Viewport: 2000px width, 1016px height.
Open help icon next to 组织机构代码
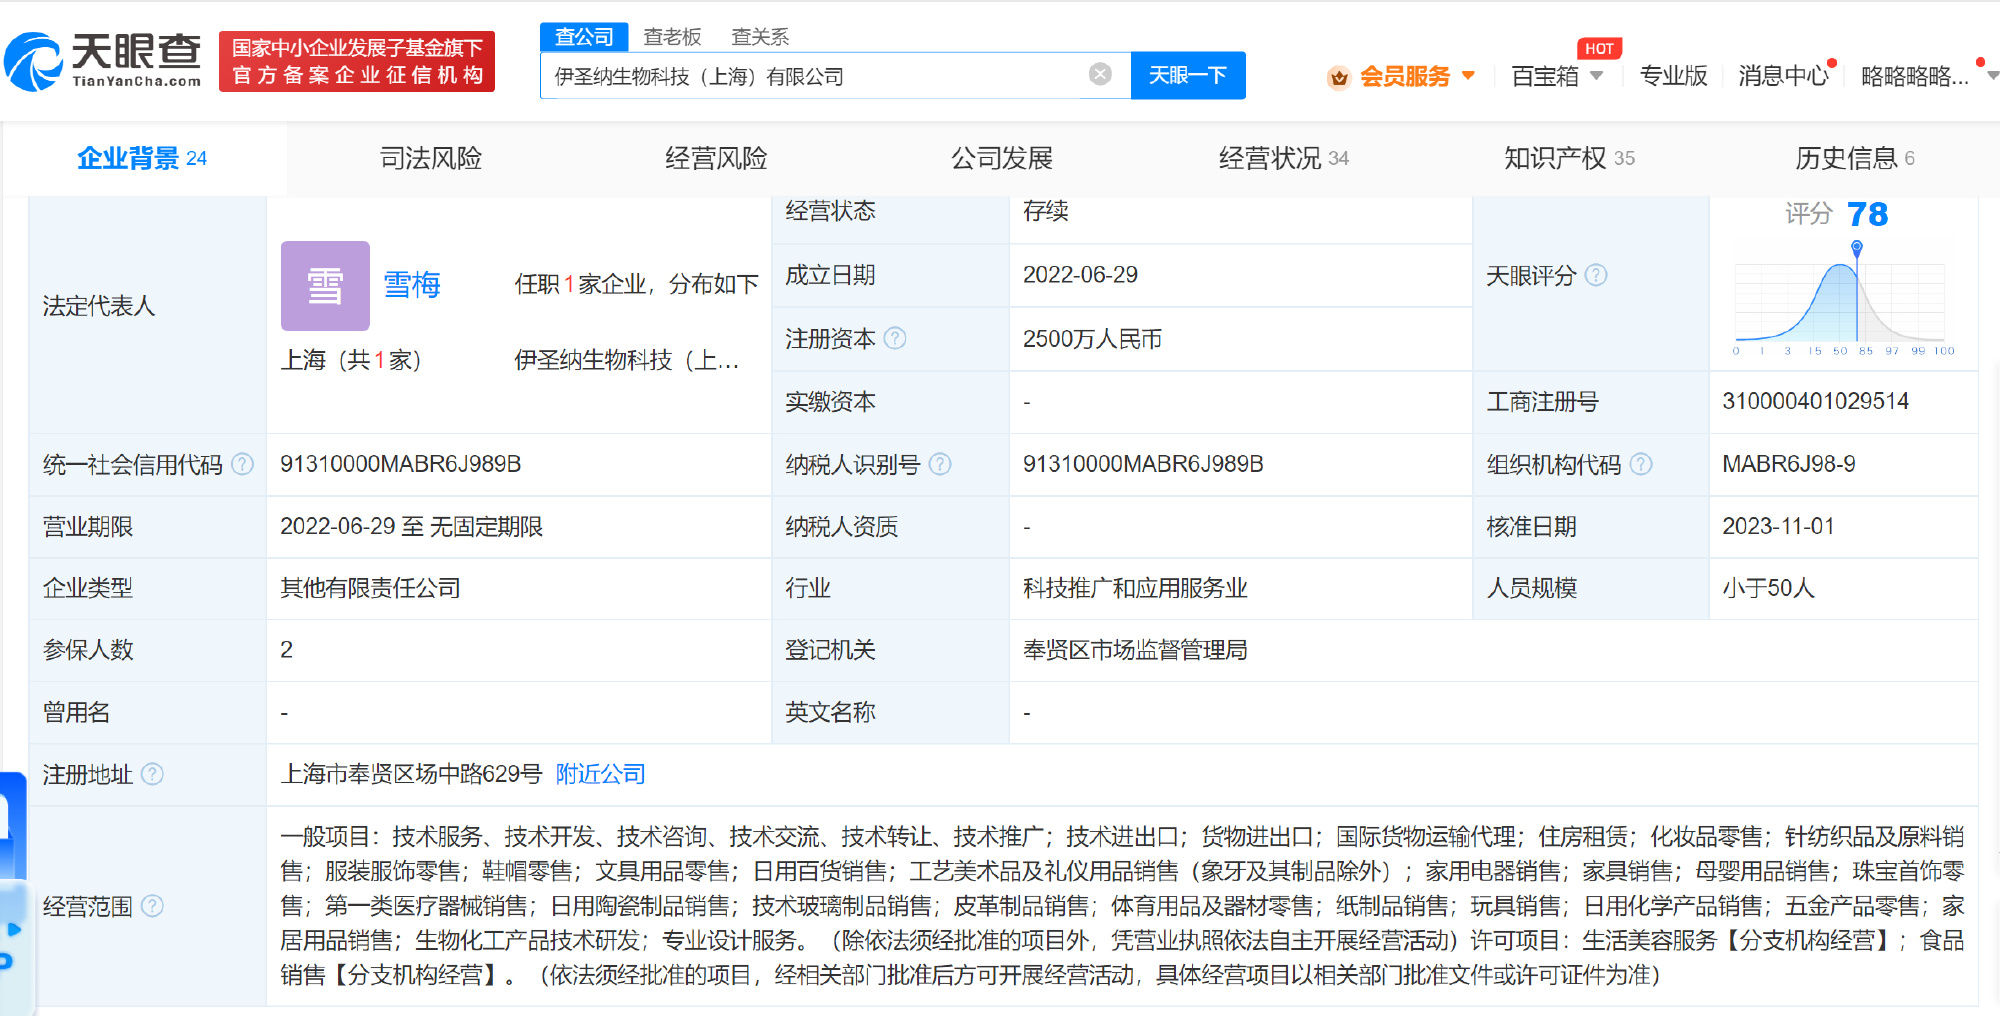[1641, 464]
